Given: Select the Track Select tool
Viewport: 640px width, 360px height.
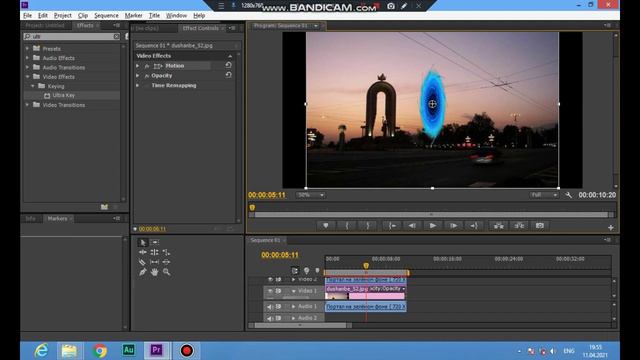Looking at the screenshot, I should [x=155, y=242].
